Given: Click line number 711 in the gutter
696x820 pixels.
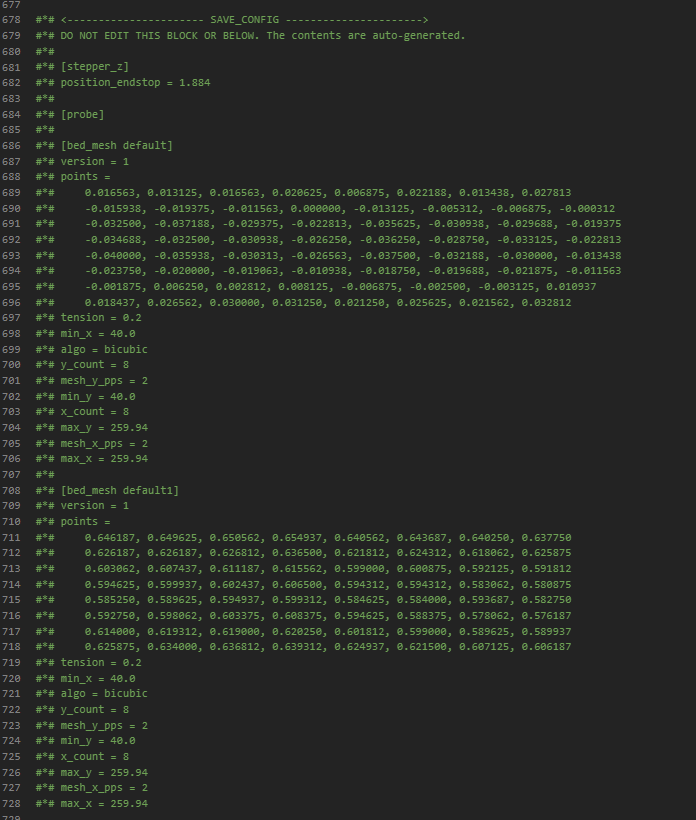Looking at the screenshot, I should coord(11,537).
